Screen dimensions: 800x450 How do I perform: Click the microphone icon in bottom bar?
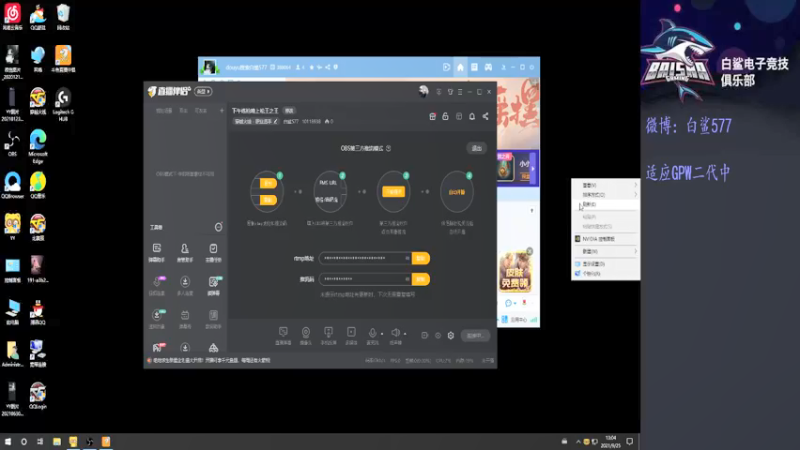coord(372,333)
